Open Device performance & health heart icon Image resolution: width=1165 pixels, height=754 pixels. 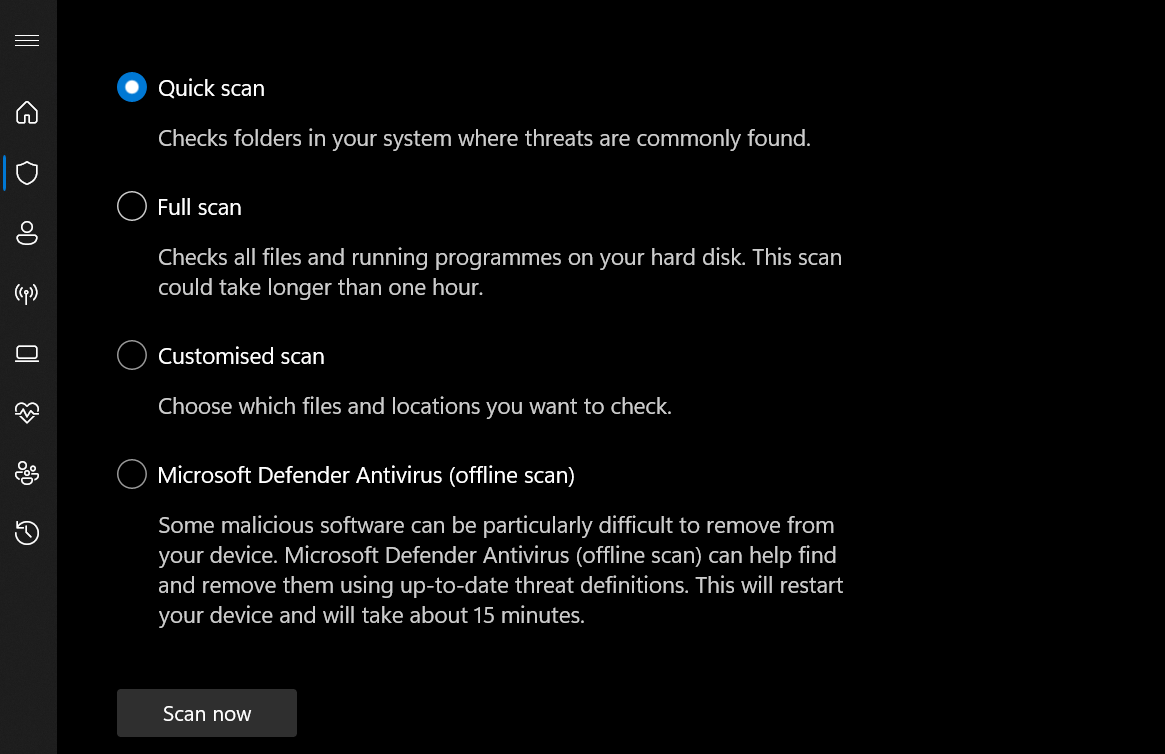click(27, 413)
